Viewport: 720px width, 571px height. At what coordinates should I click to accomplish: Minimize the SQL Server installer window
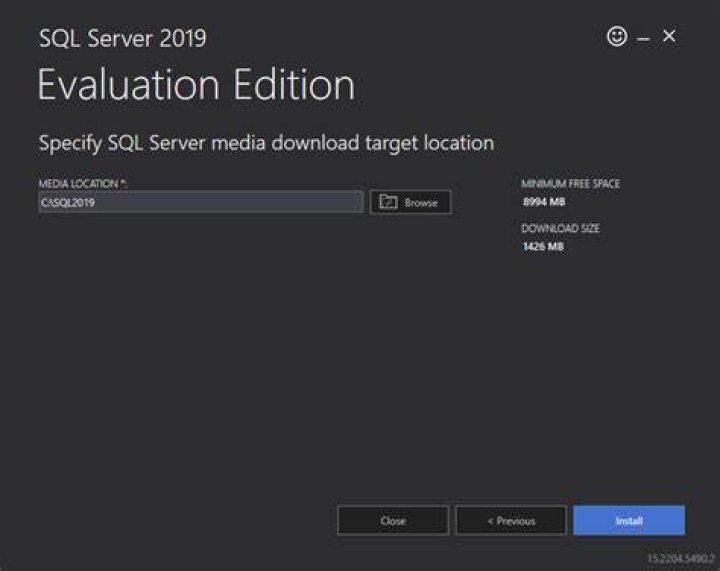tap(643, 39)
